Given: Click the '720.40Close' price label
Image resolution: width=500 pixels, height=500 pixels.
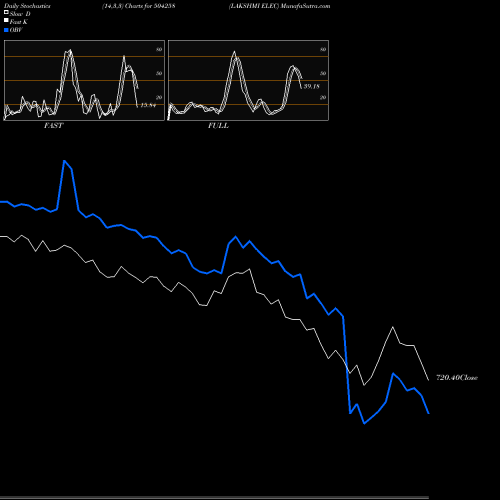Looking at the screenshot, I should coord(457,378).
